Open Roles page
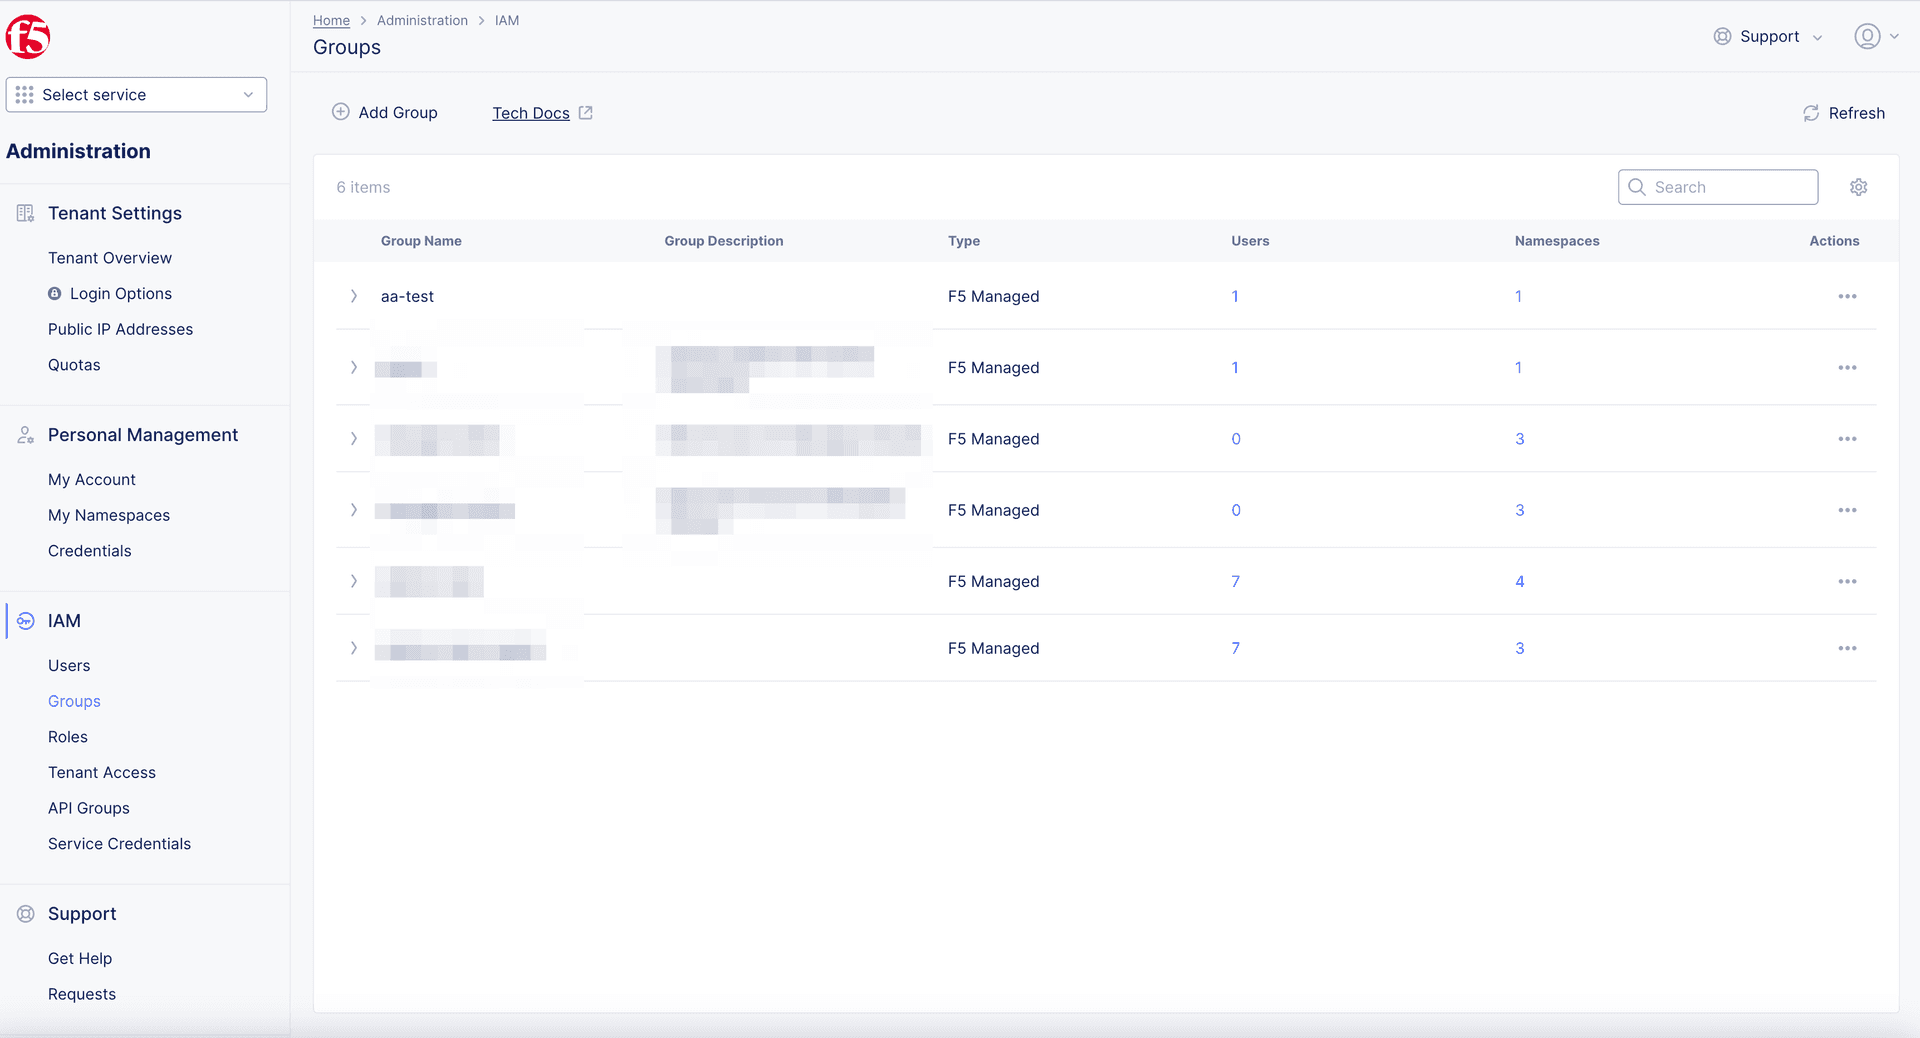 point(68,737)
